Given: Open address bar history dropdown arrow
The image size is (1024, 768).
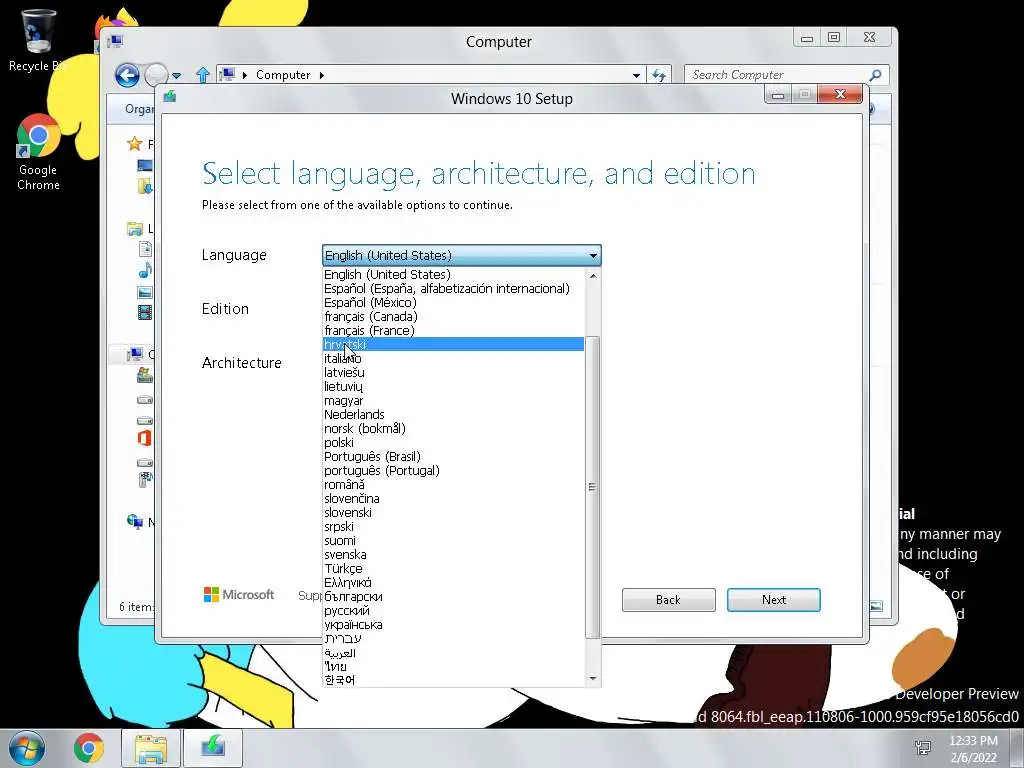Looking at the screenshot, I should (636, 75).
